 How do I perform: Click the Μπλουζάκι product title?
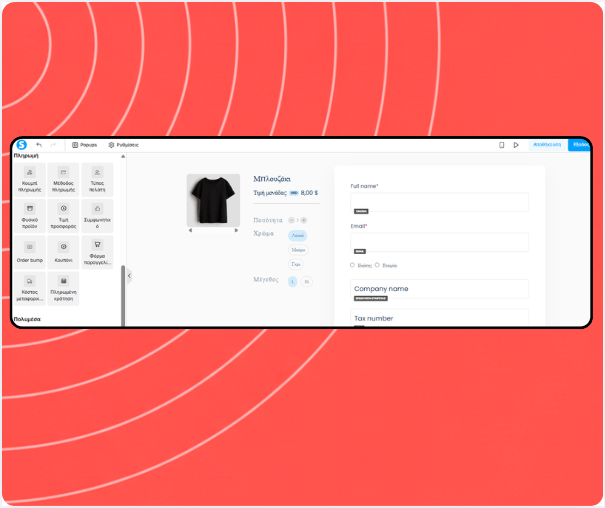click(272, 179)
